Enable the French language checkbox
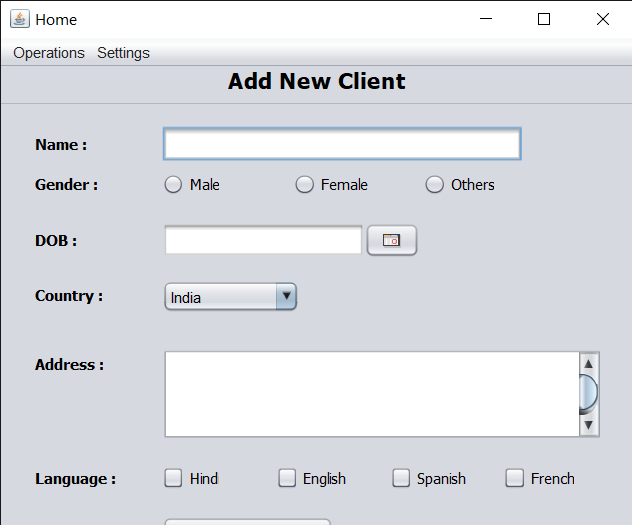This screenshot has width=632, height=525. point(515,478)
